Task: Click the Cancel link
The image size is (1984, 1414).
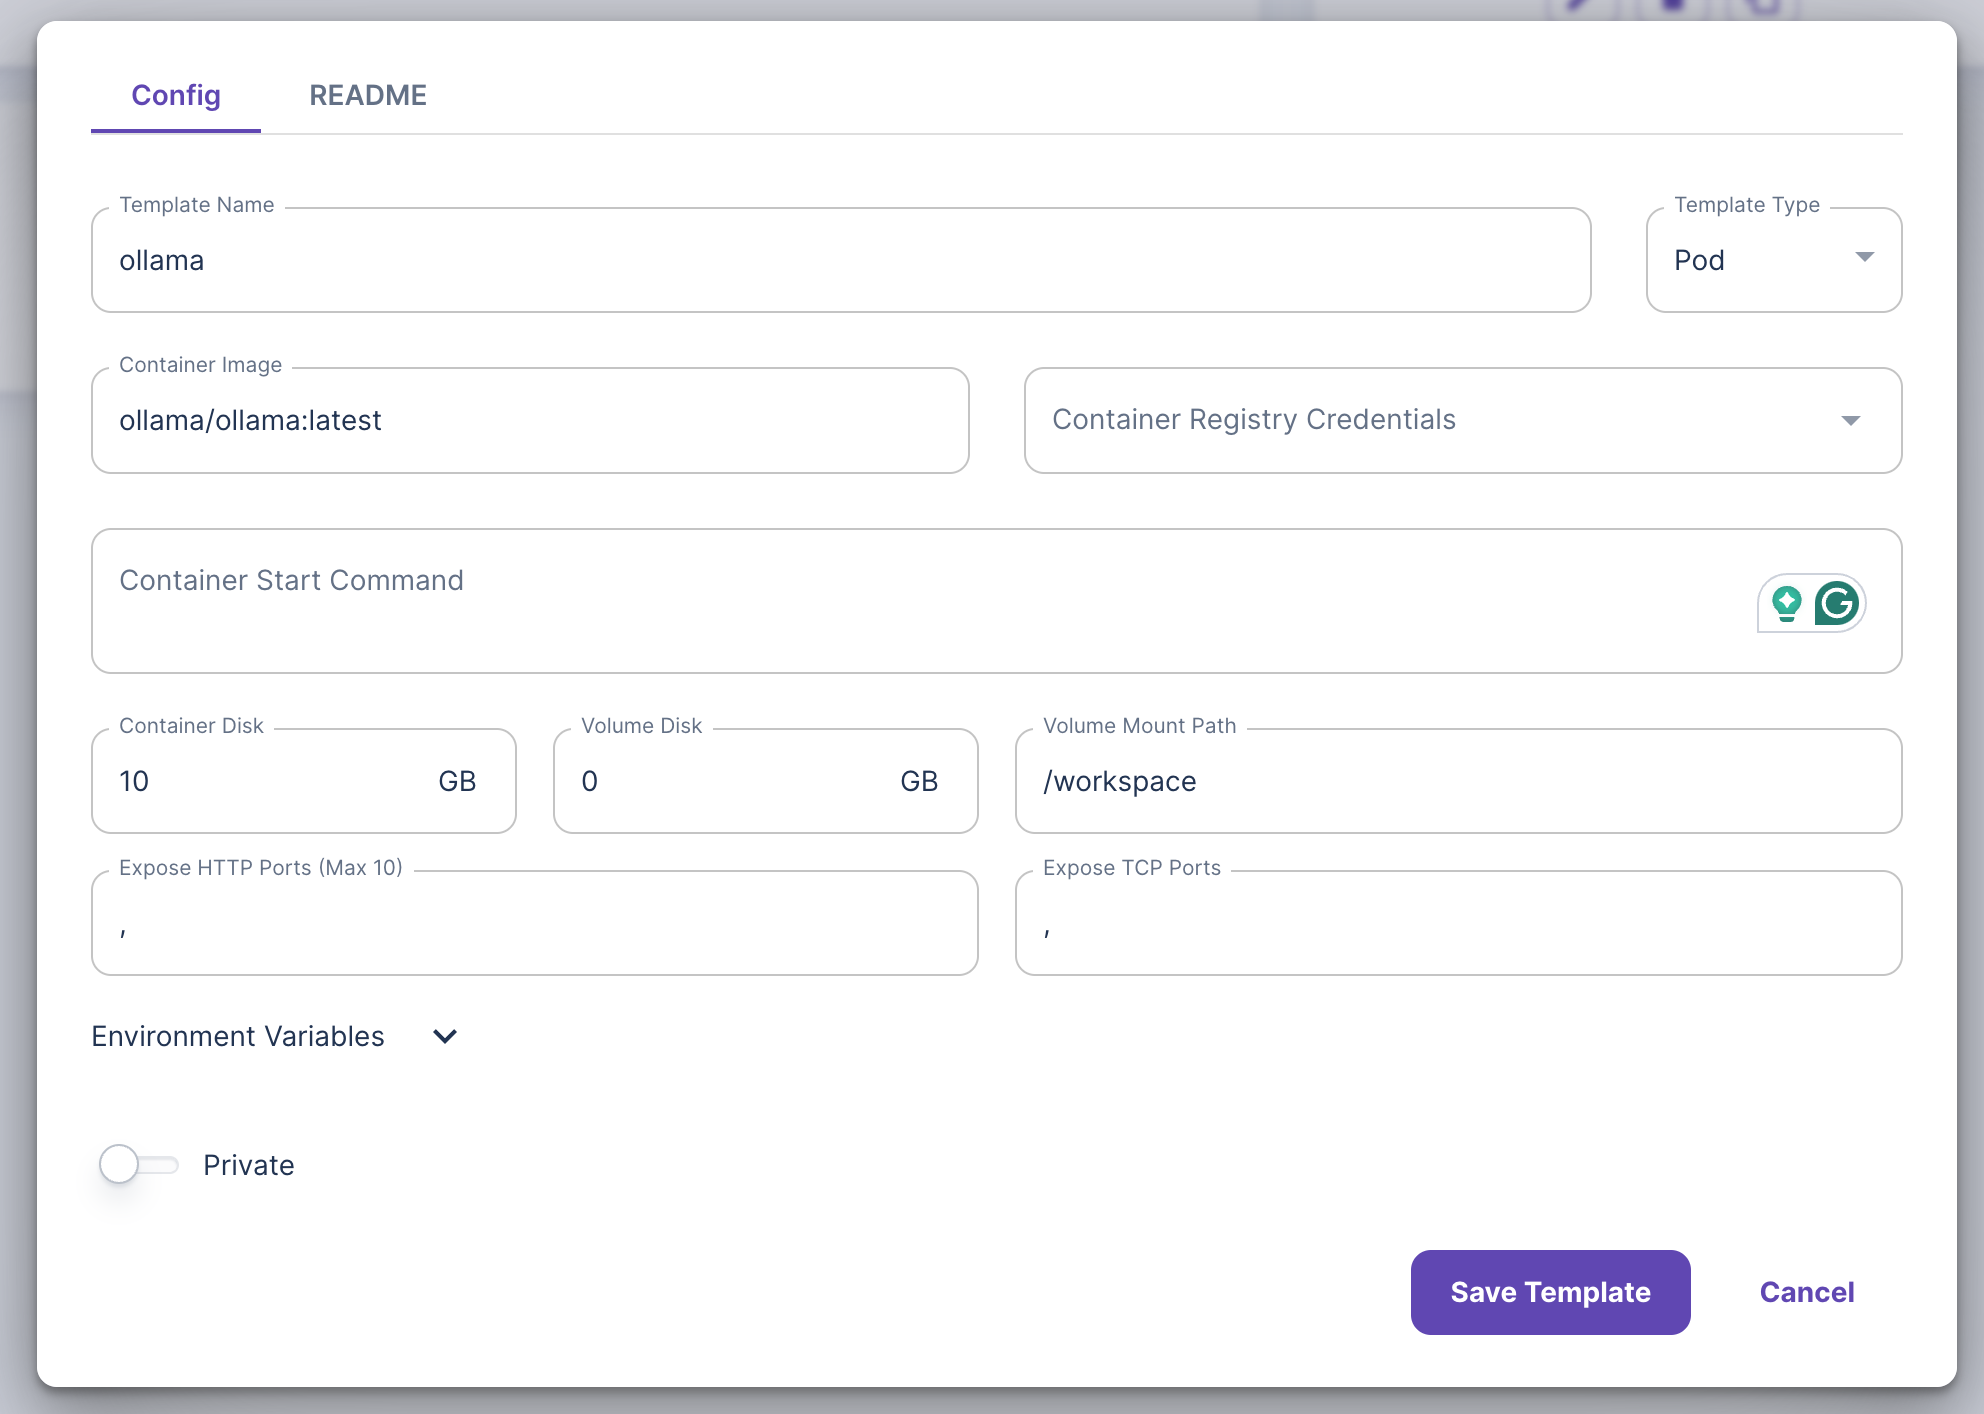Action: (1806, 1292)
